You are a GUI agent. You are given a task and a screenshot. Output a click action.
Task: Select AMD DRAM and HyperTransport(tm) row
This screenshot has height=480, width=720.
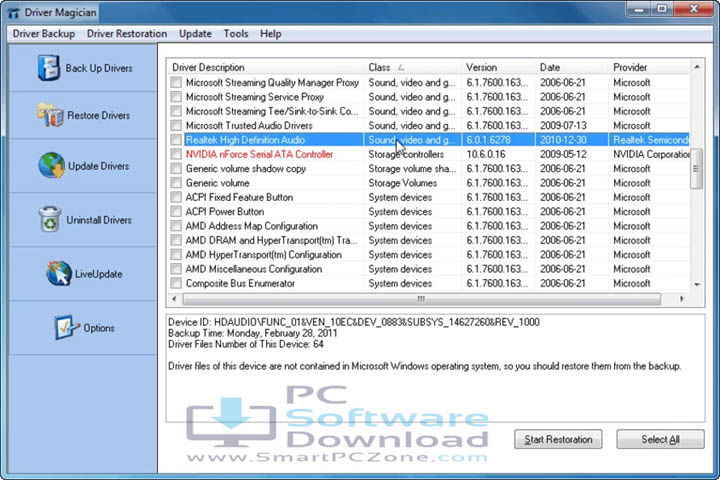pyautogui.click(x=429, y=240)
